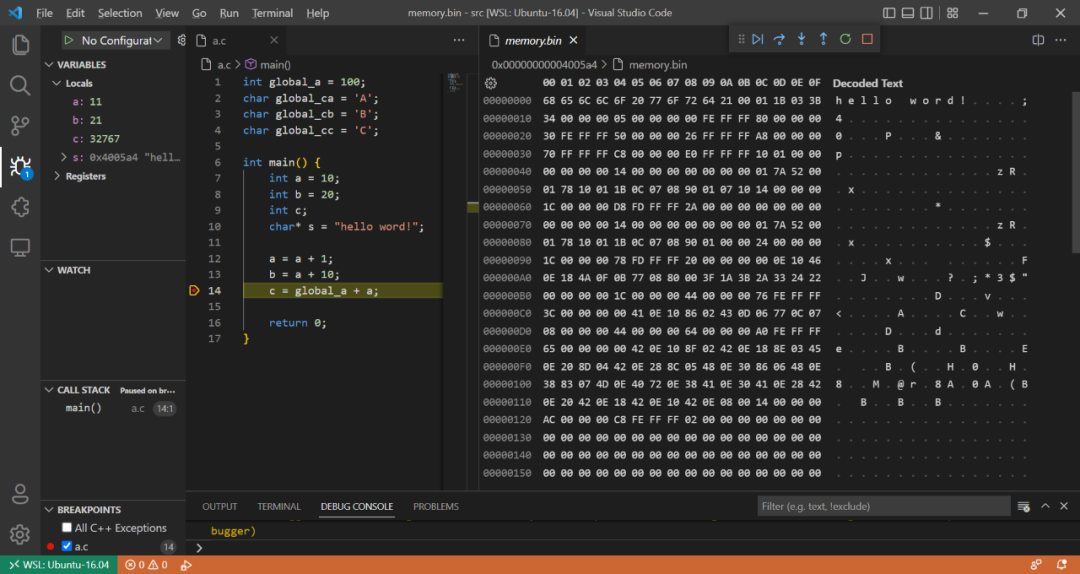This screenshot has width=1080, height=574.
Task: Open the File menu
Action: (x=44, y=13)
